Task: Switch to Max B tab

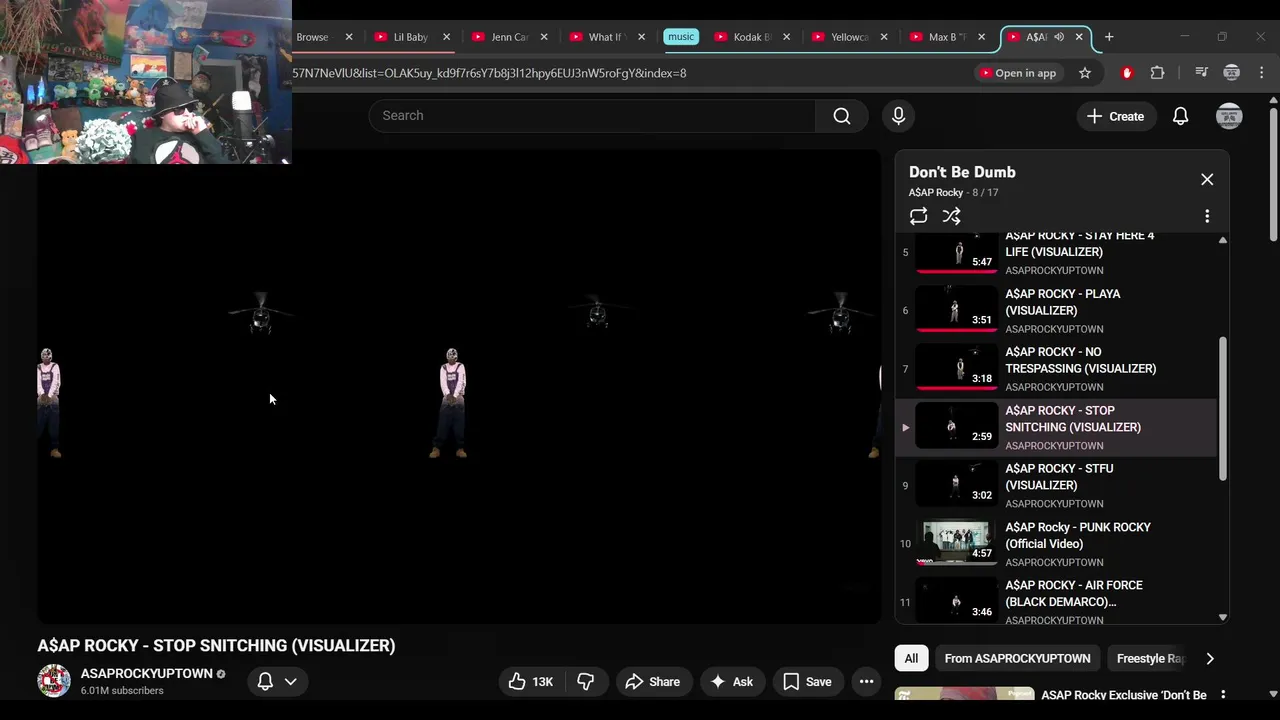Action: pyautogui.click(x=946, y=37)
